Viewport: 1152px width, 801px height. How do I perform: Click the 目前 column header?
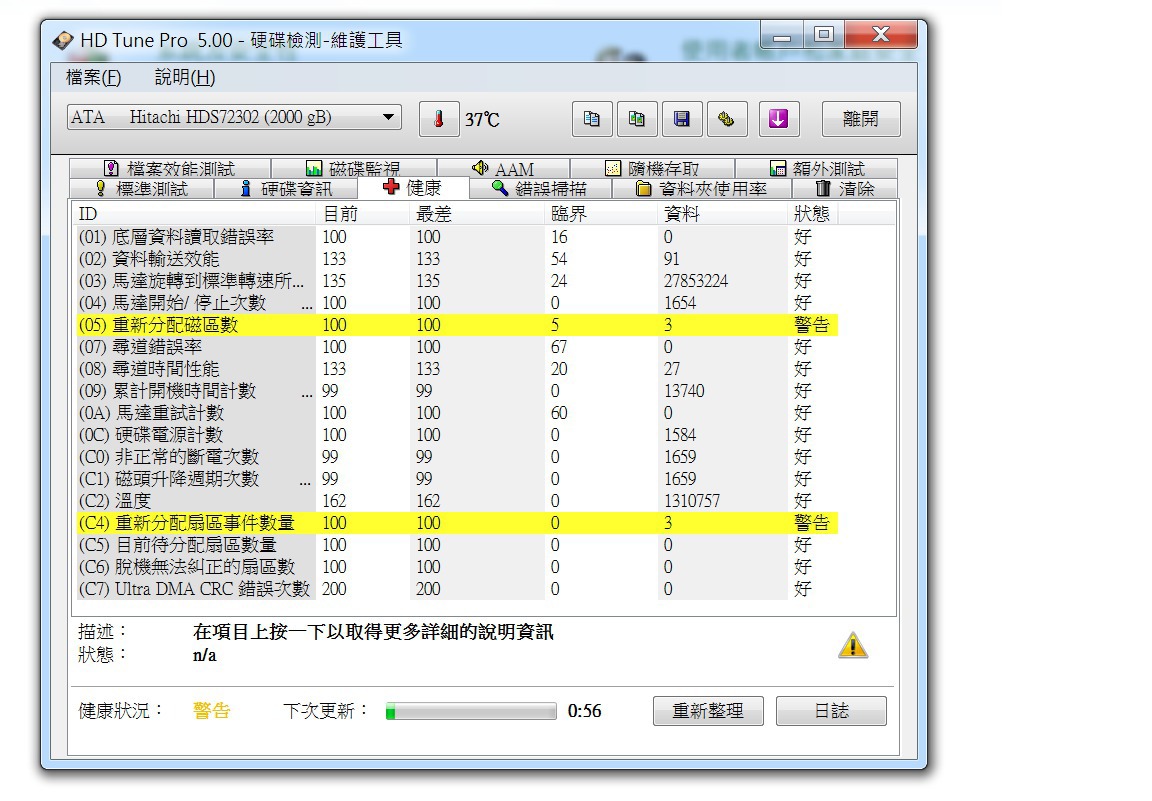(x=364, y=214)
